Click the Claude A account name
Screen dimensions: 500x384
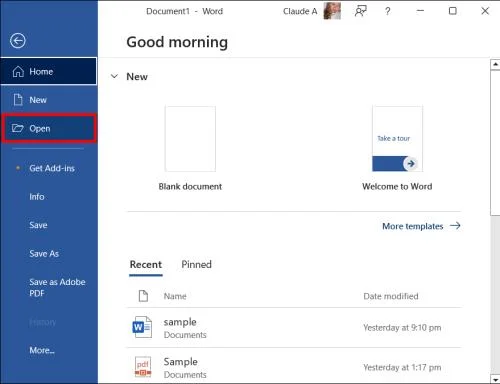coord(300,11)
